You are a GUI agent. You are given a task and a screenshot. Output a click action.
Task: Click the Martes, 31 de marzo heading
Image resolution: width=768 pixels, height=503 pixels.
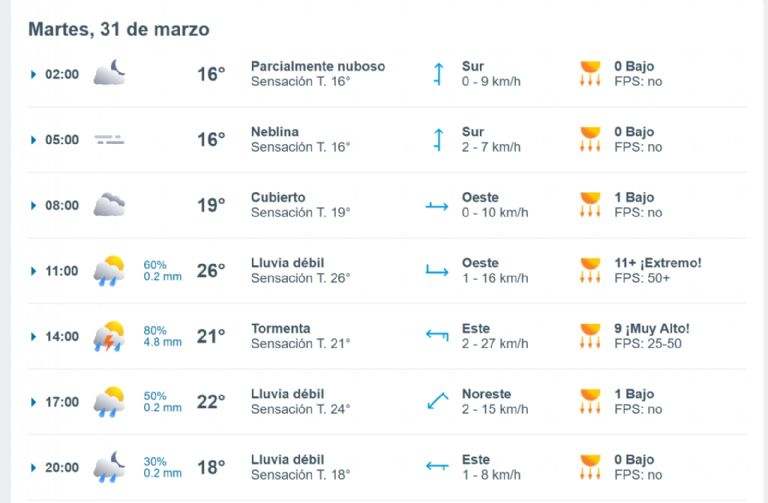[119, 29]
